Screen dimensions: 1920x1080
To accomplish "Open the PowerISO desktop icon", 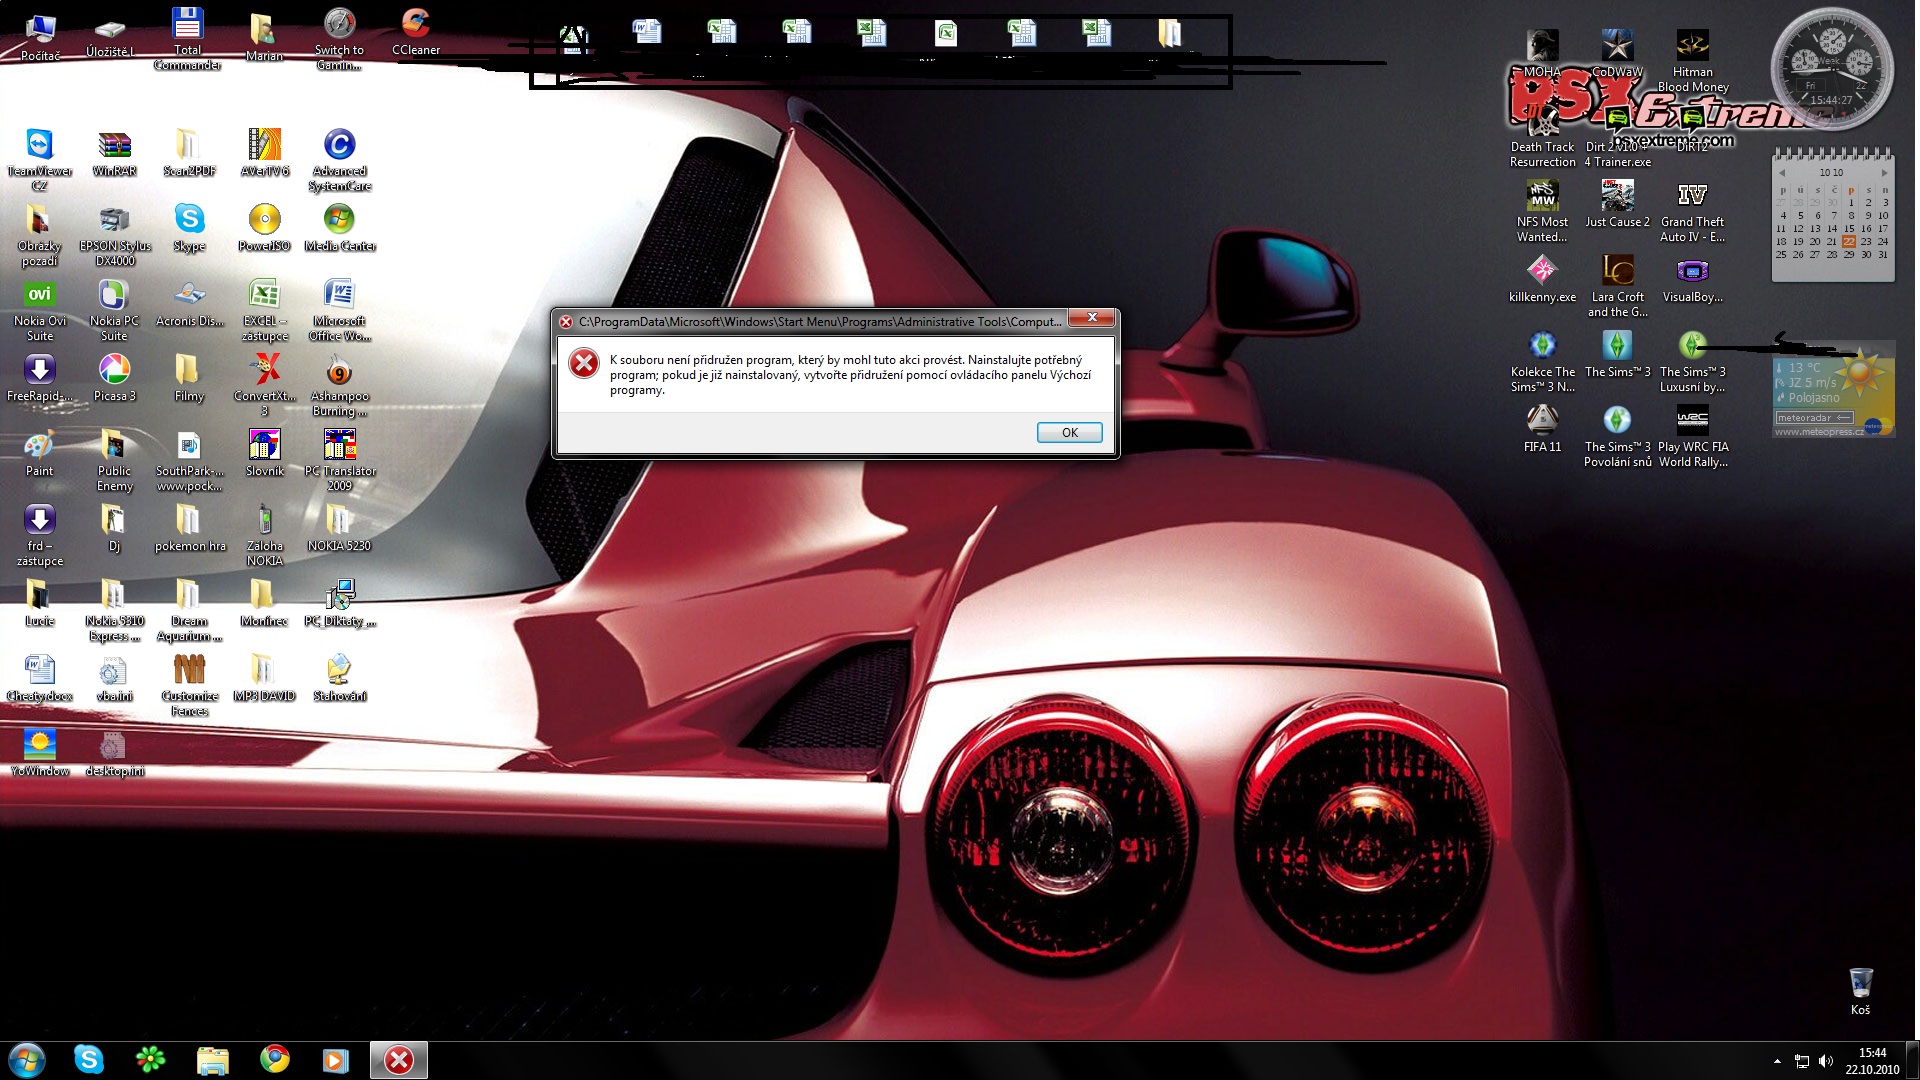I will pyautogui.click(x=264, y=220).
